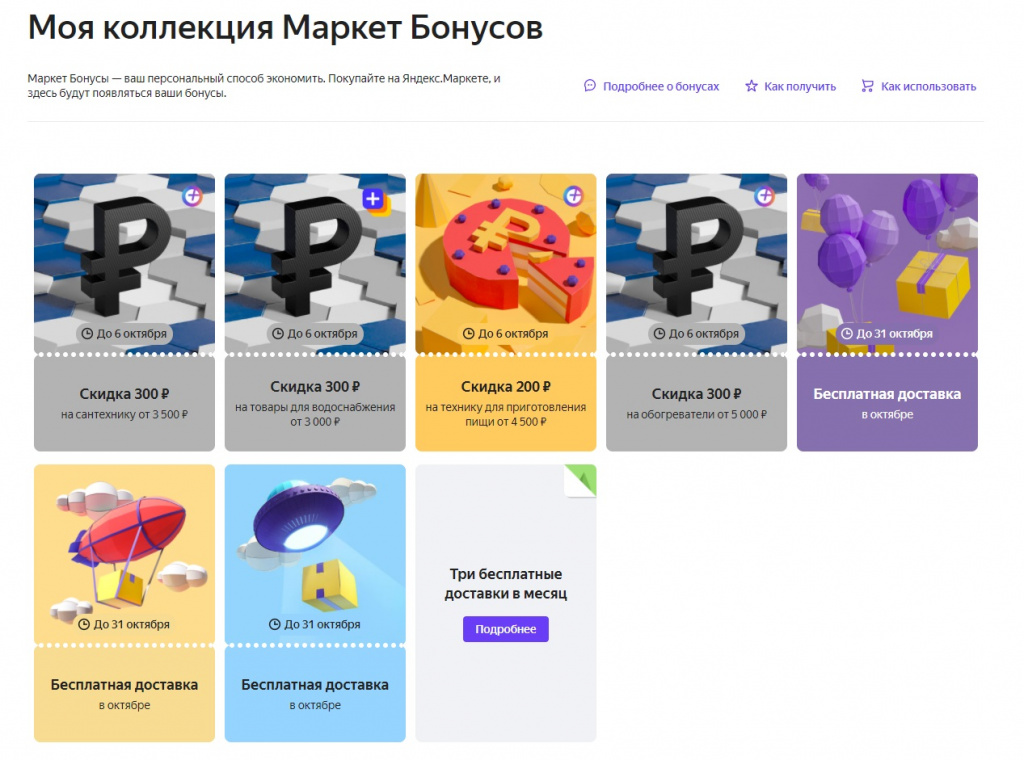The image size is (1024, 760).
Task: Open the UFO free delivery card
Action: (315, 603)
